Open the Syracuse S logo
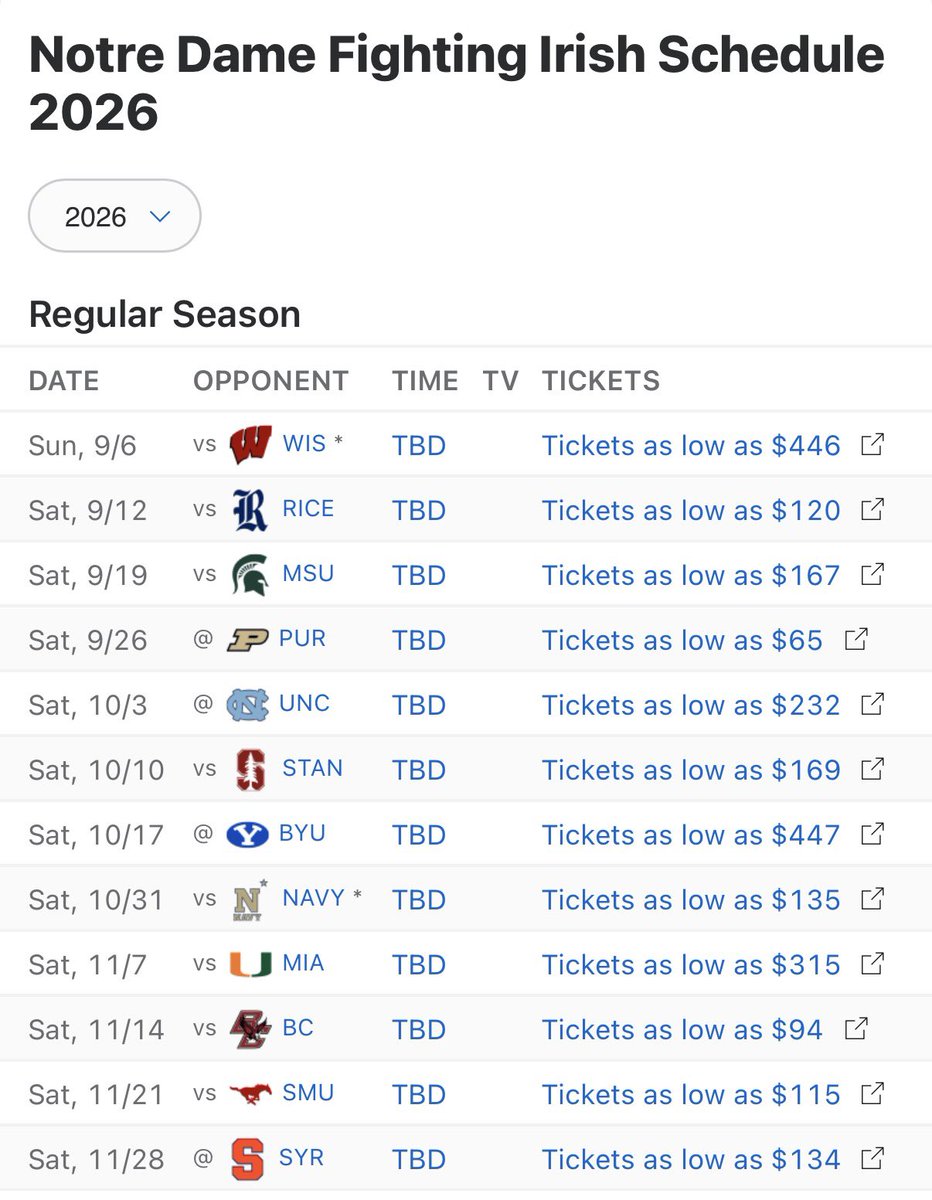The height and width of the screenshot is (1200, 932). coord(248,1160)
